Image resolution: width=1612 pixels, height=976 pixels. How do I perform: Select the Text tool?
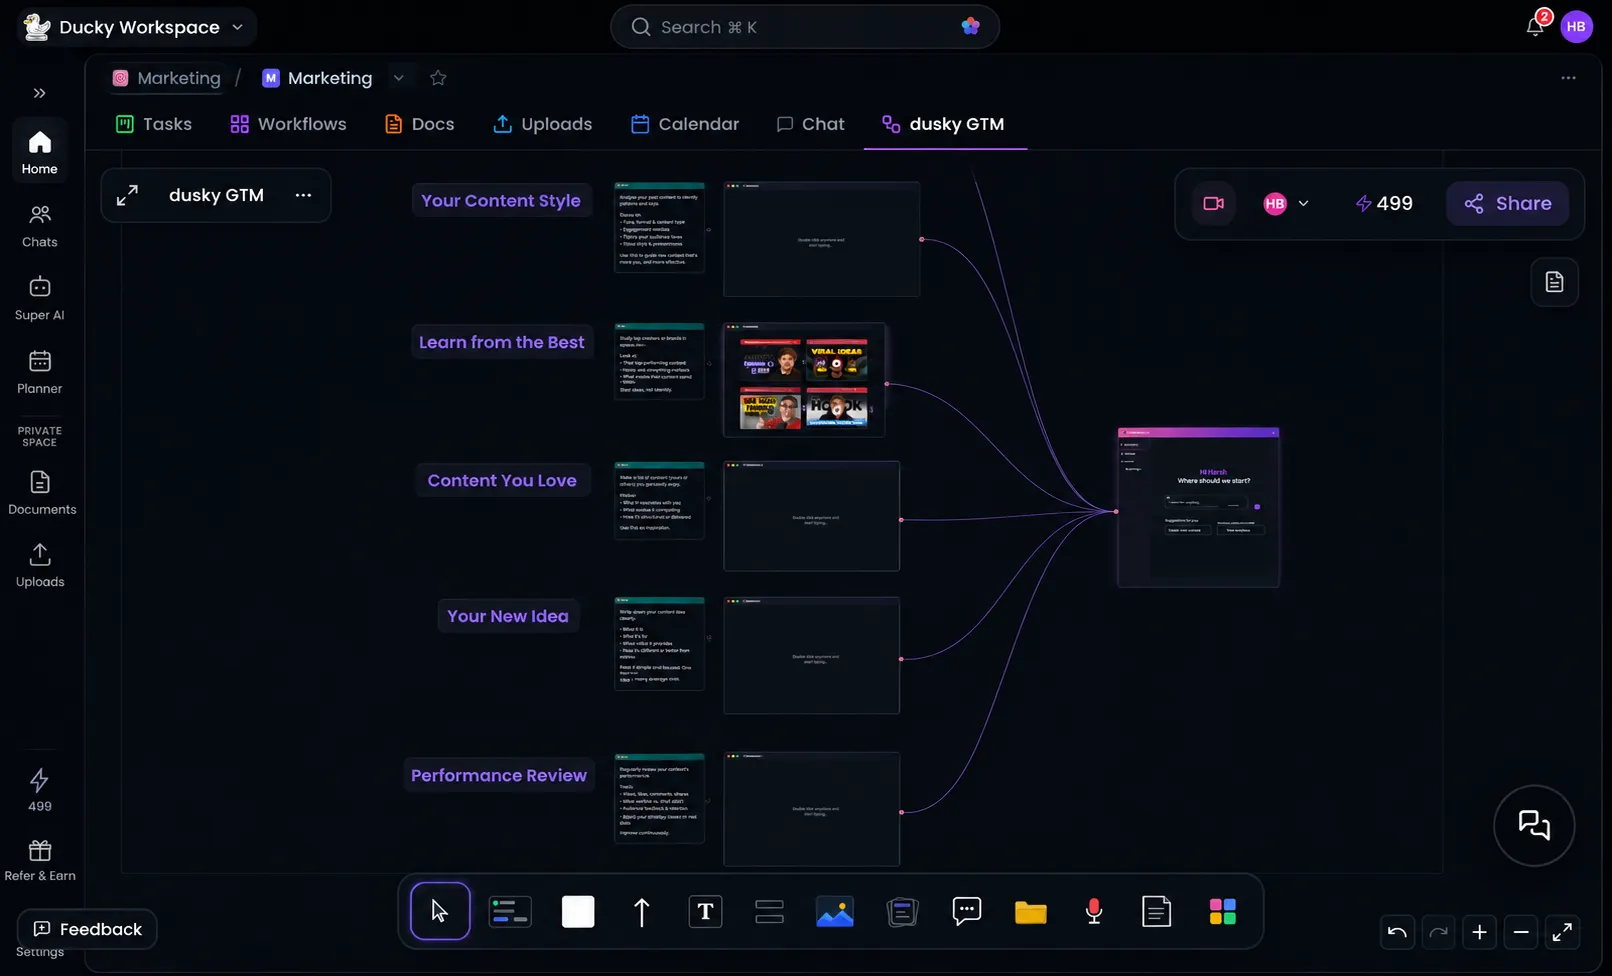pyautogui.click(x=705, y=911)
